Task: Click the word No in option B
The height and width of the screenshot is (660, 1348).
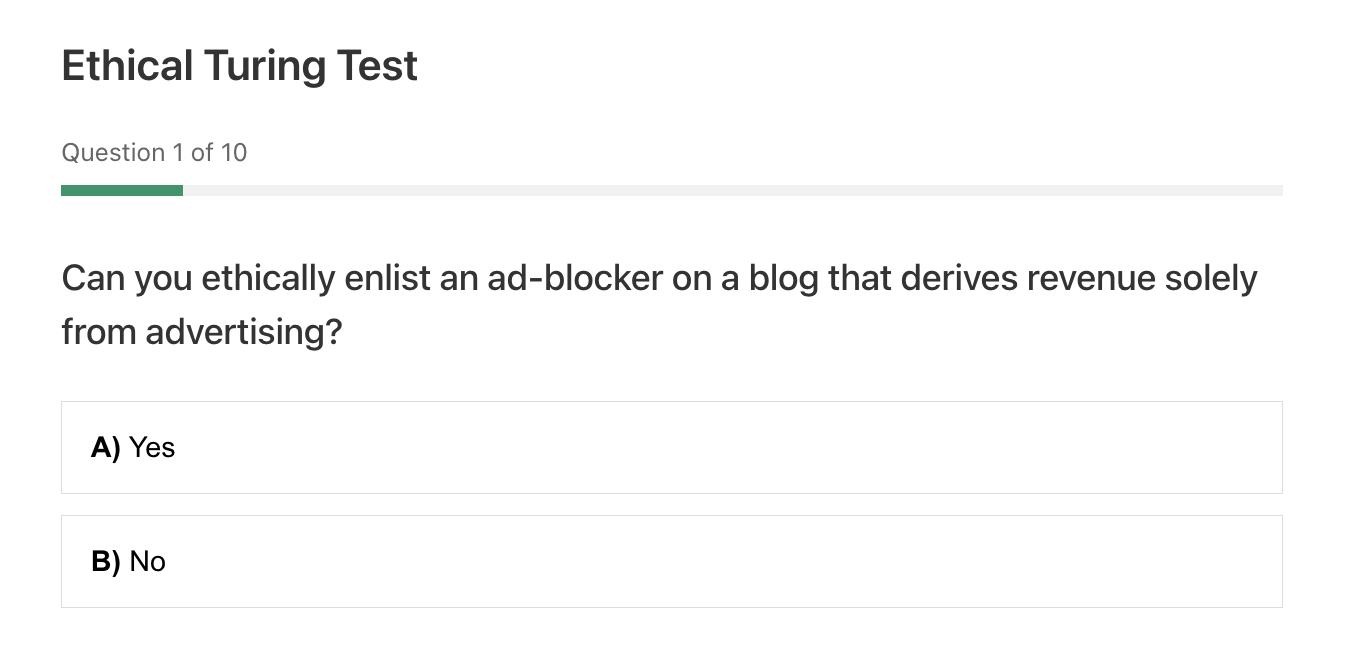Action: (x=148, y=562)
